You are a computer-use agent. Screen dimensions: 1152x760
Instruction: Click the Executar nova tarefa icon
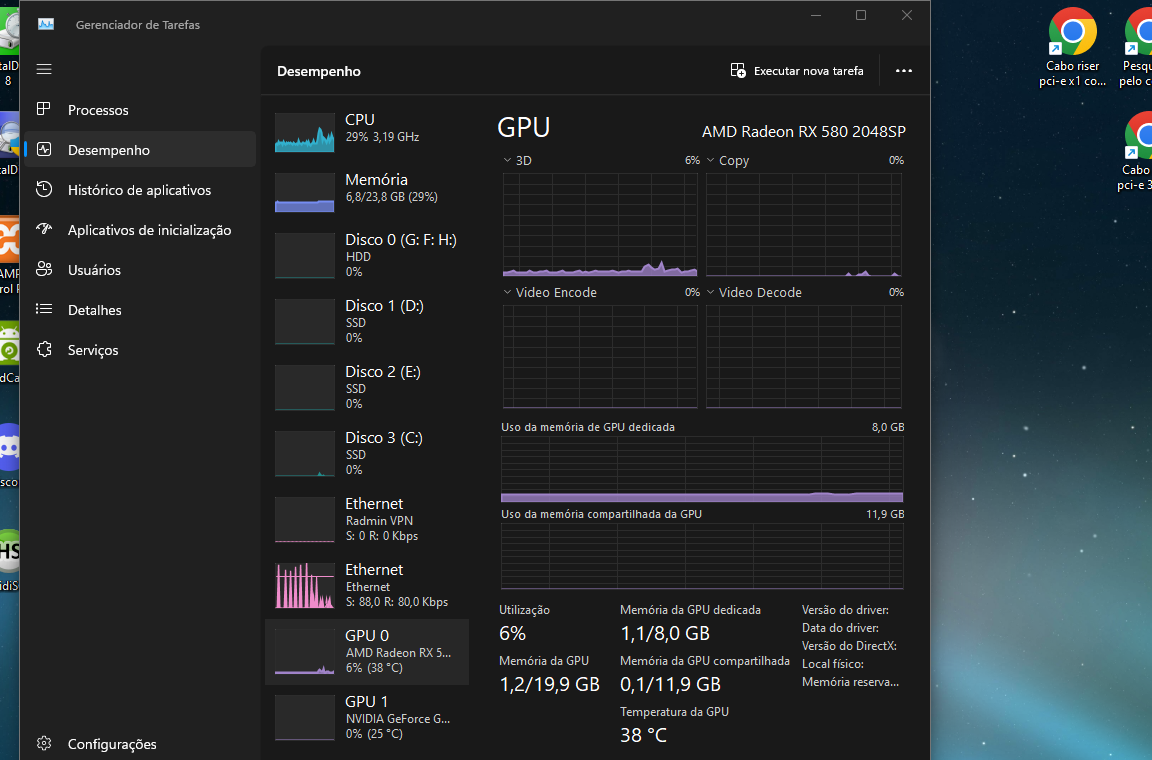[738, 71]
